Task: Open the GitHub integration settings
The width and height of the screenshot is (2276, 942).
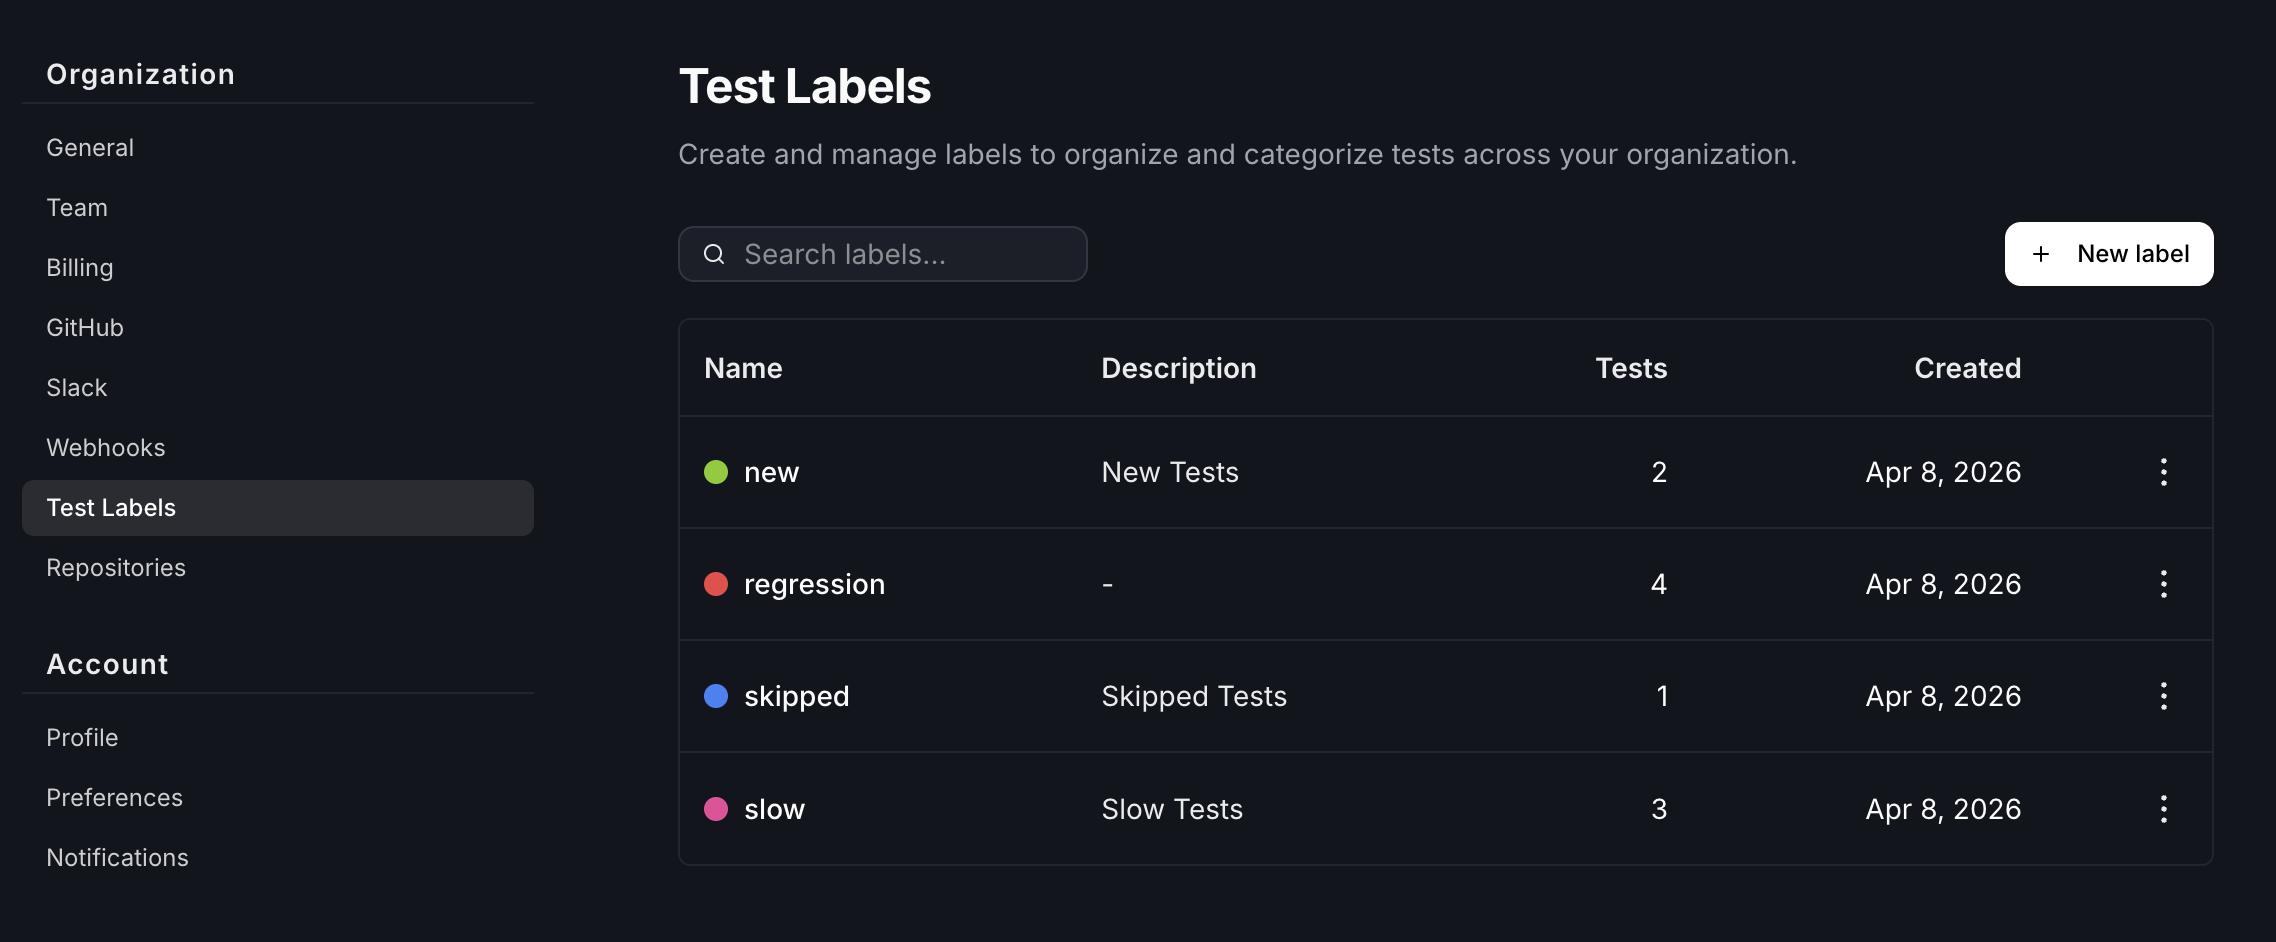Action: tap(85, 327)
